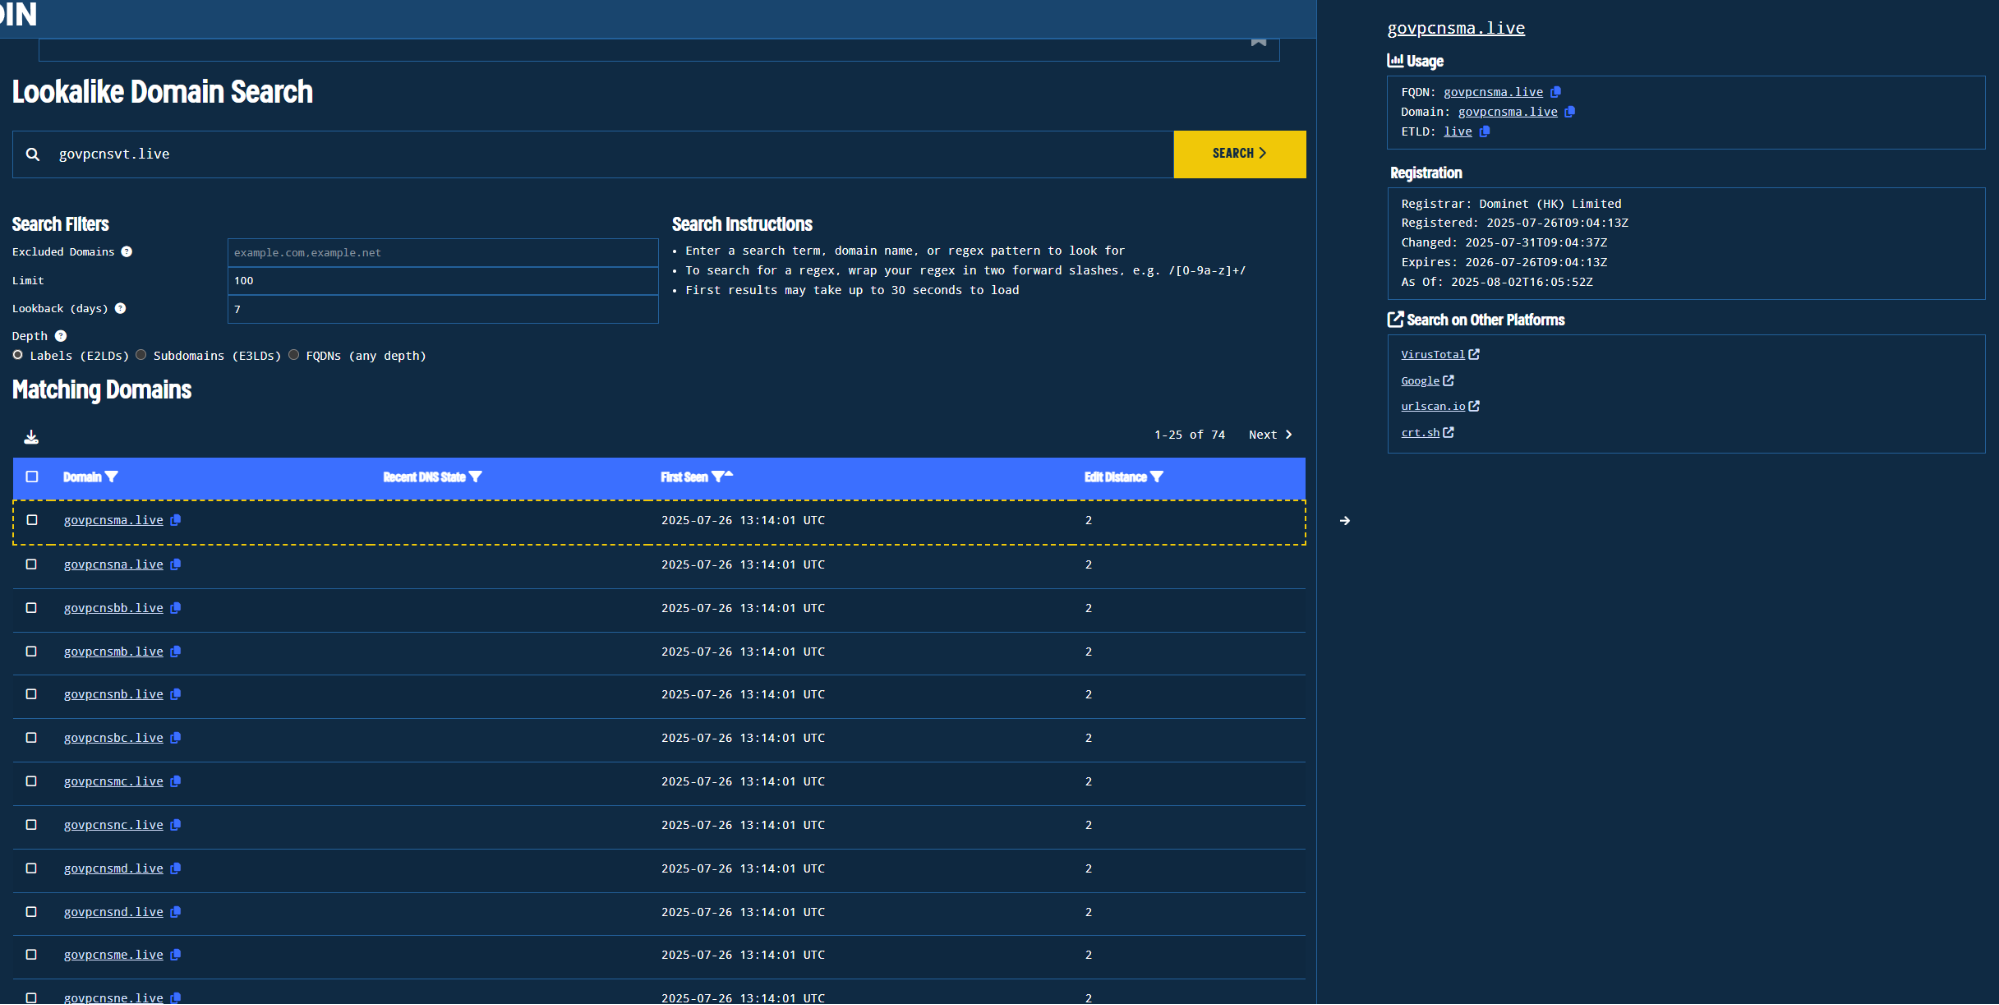Copy the ETLD value in Usage
1999x1005 pixels.
[x=1485, y=132]
